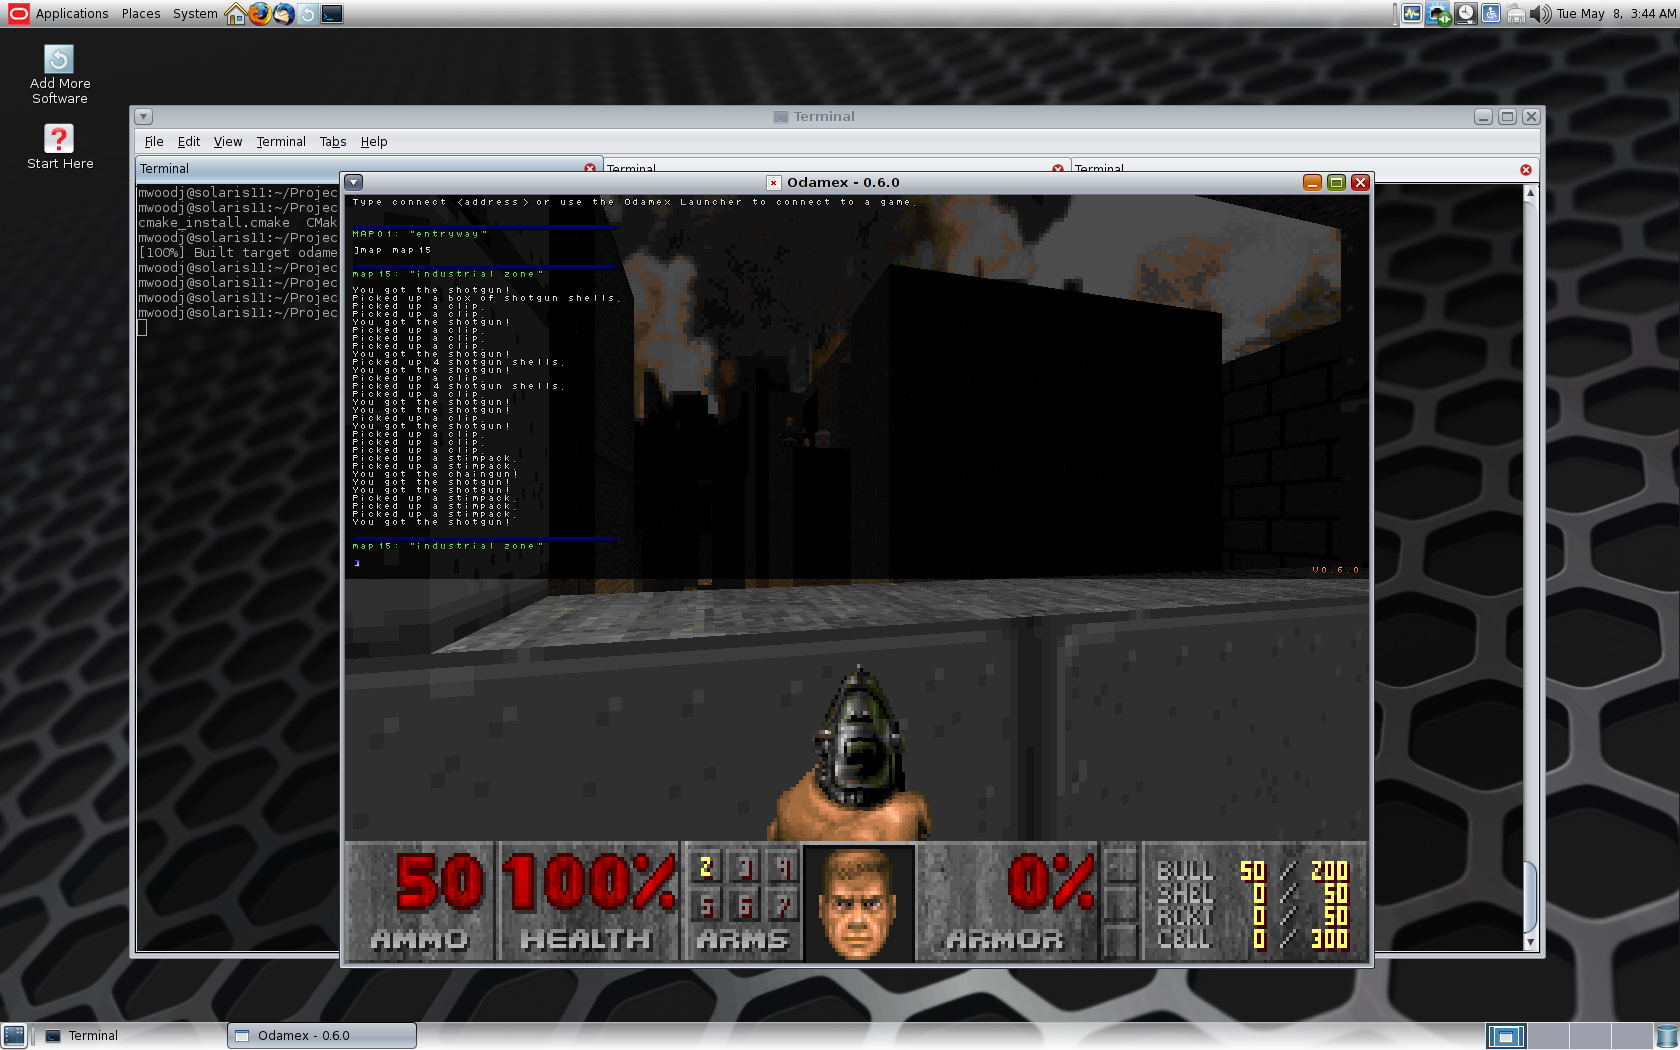Open the Edit menu in Terminal
1680x1050 pixels.
point(188,142)
